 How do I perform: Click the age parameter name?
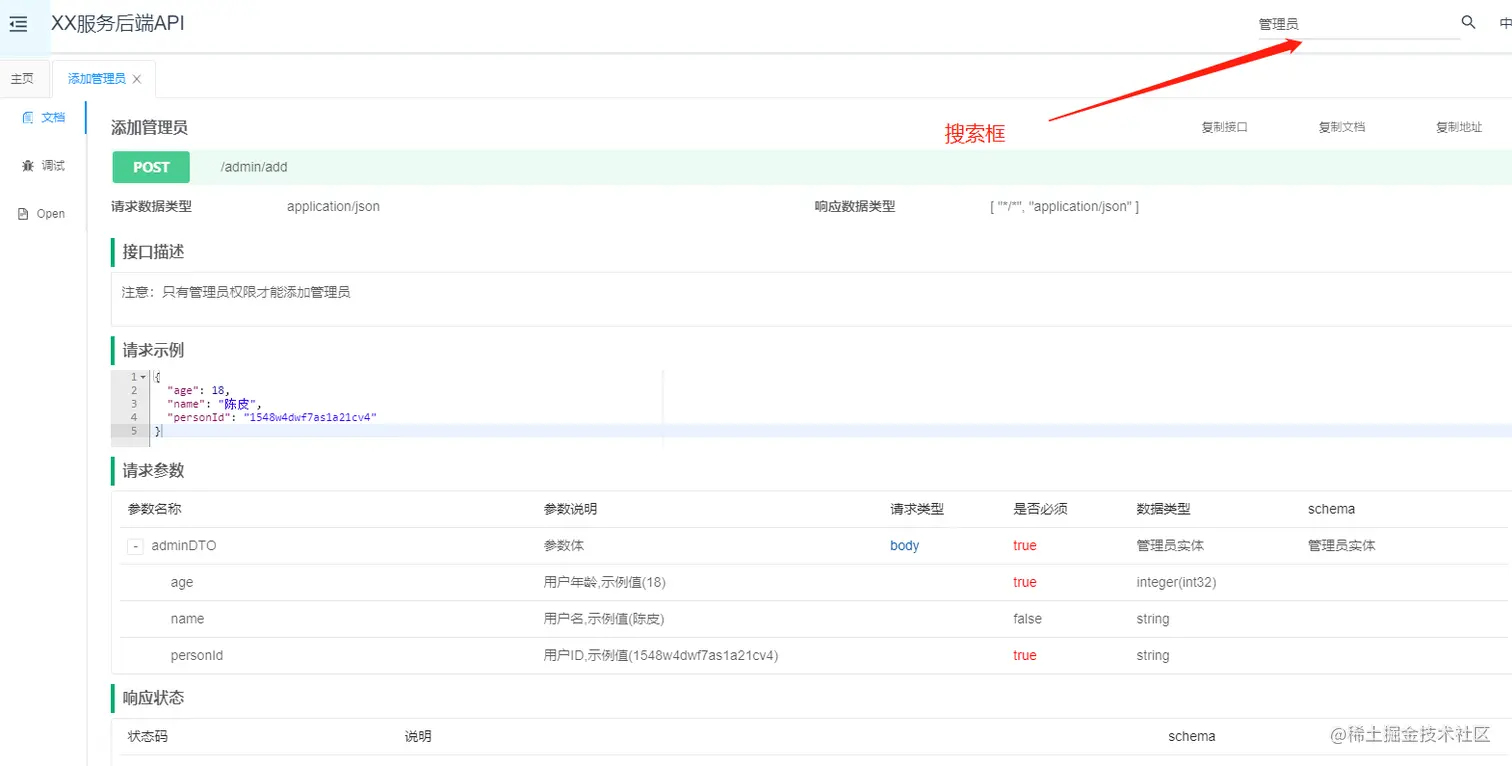coord(182,582)
